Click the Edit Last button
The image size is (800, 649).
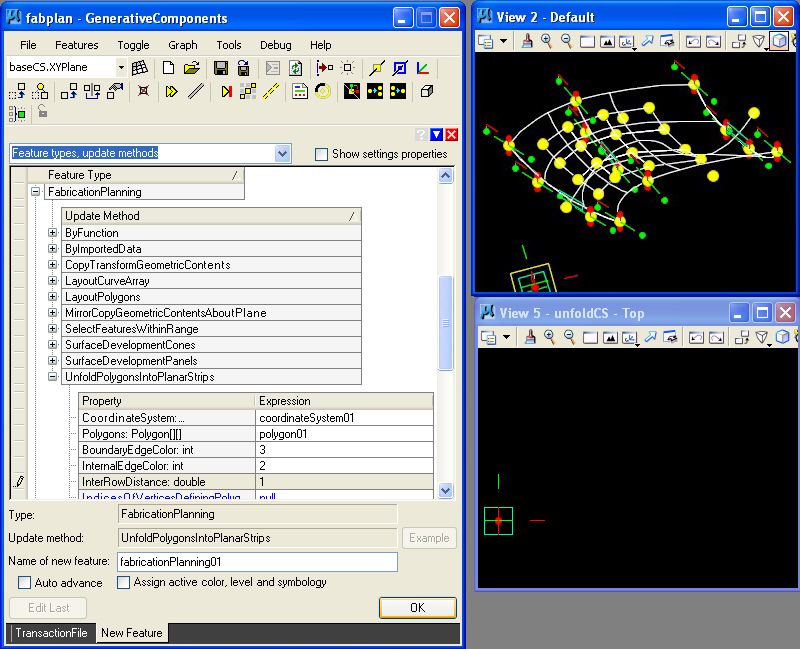(48, 608)
